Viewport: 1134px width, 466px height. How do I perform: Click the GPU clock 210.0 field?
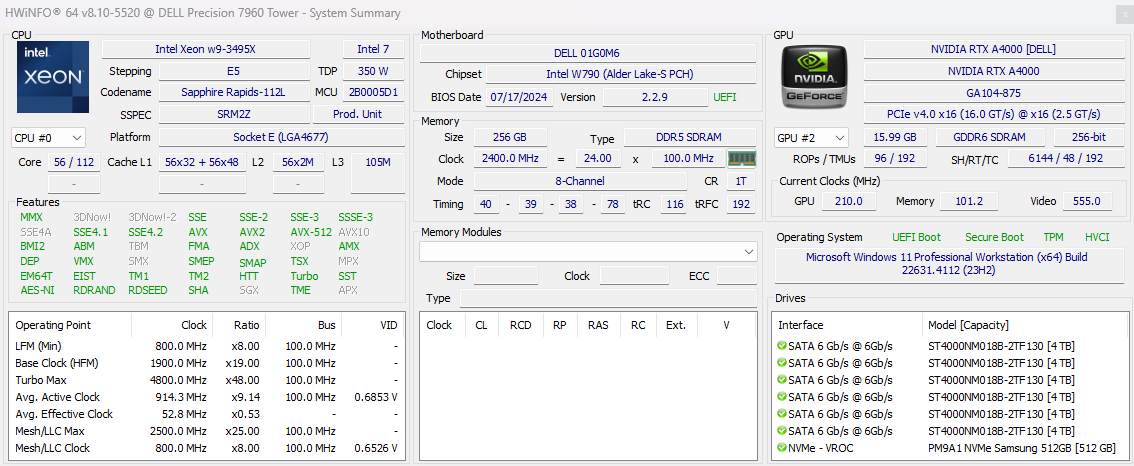coord(849,201)
